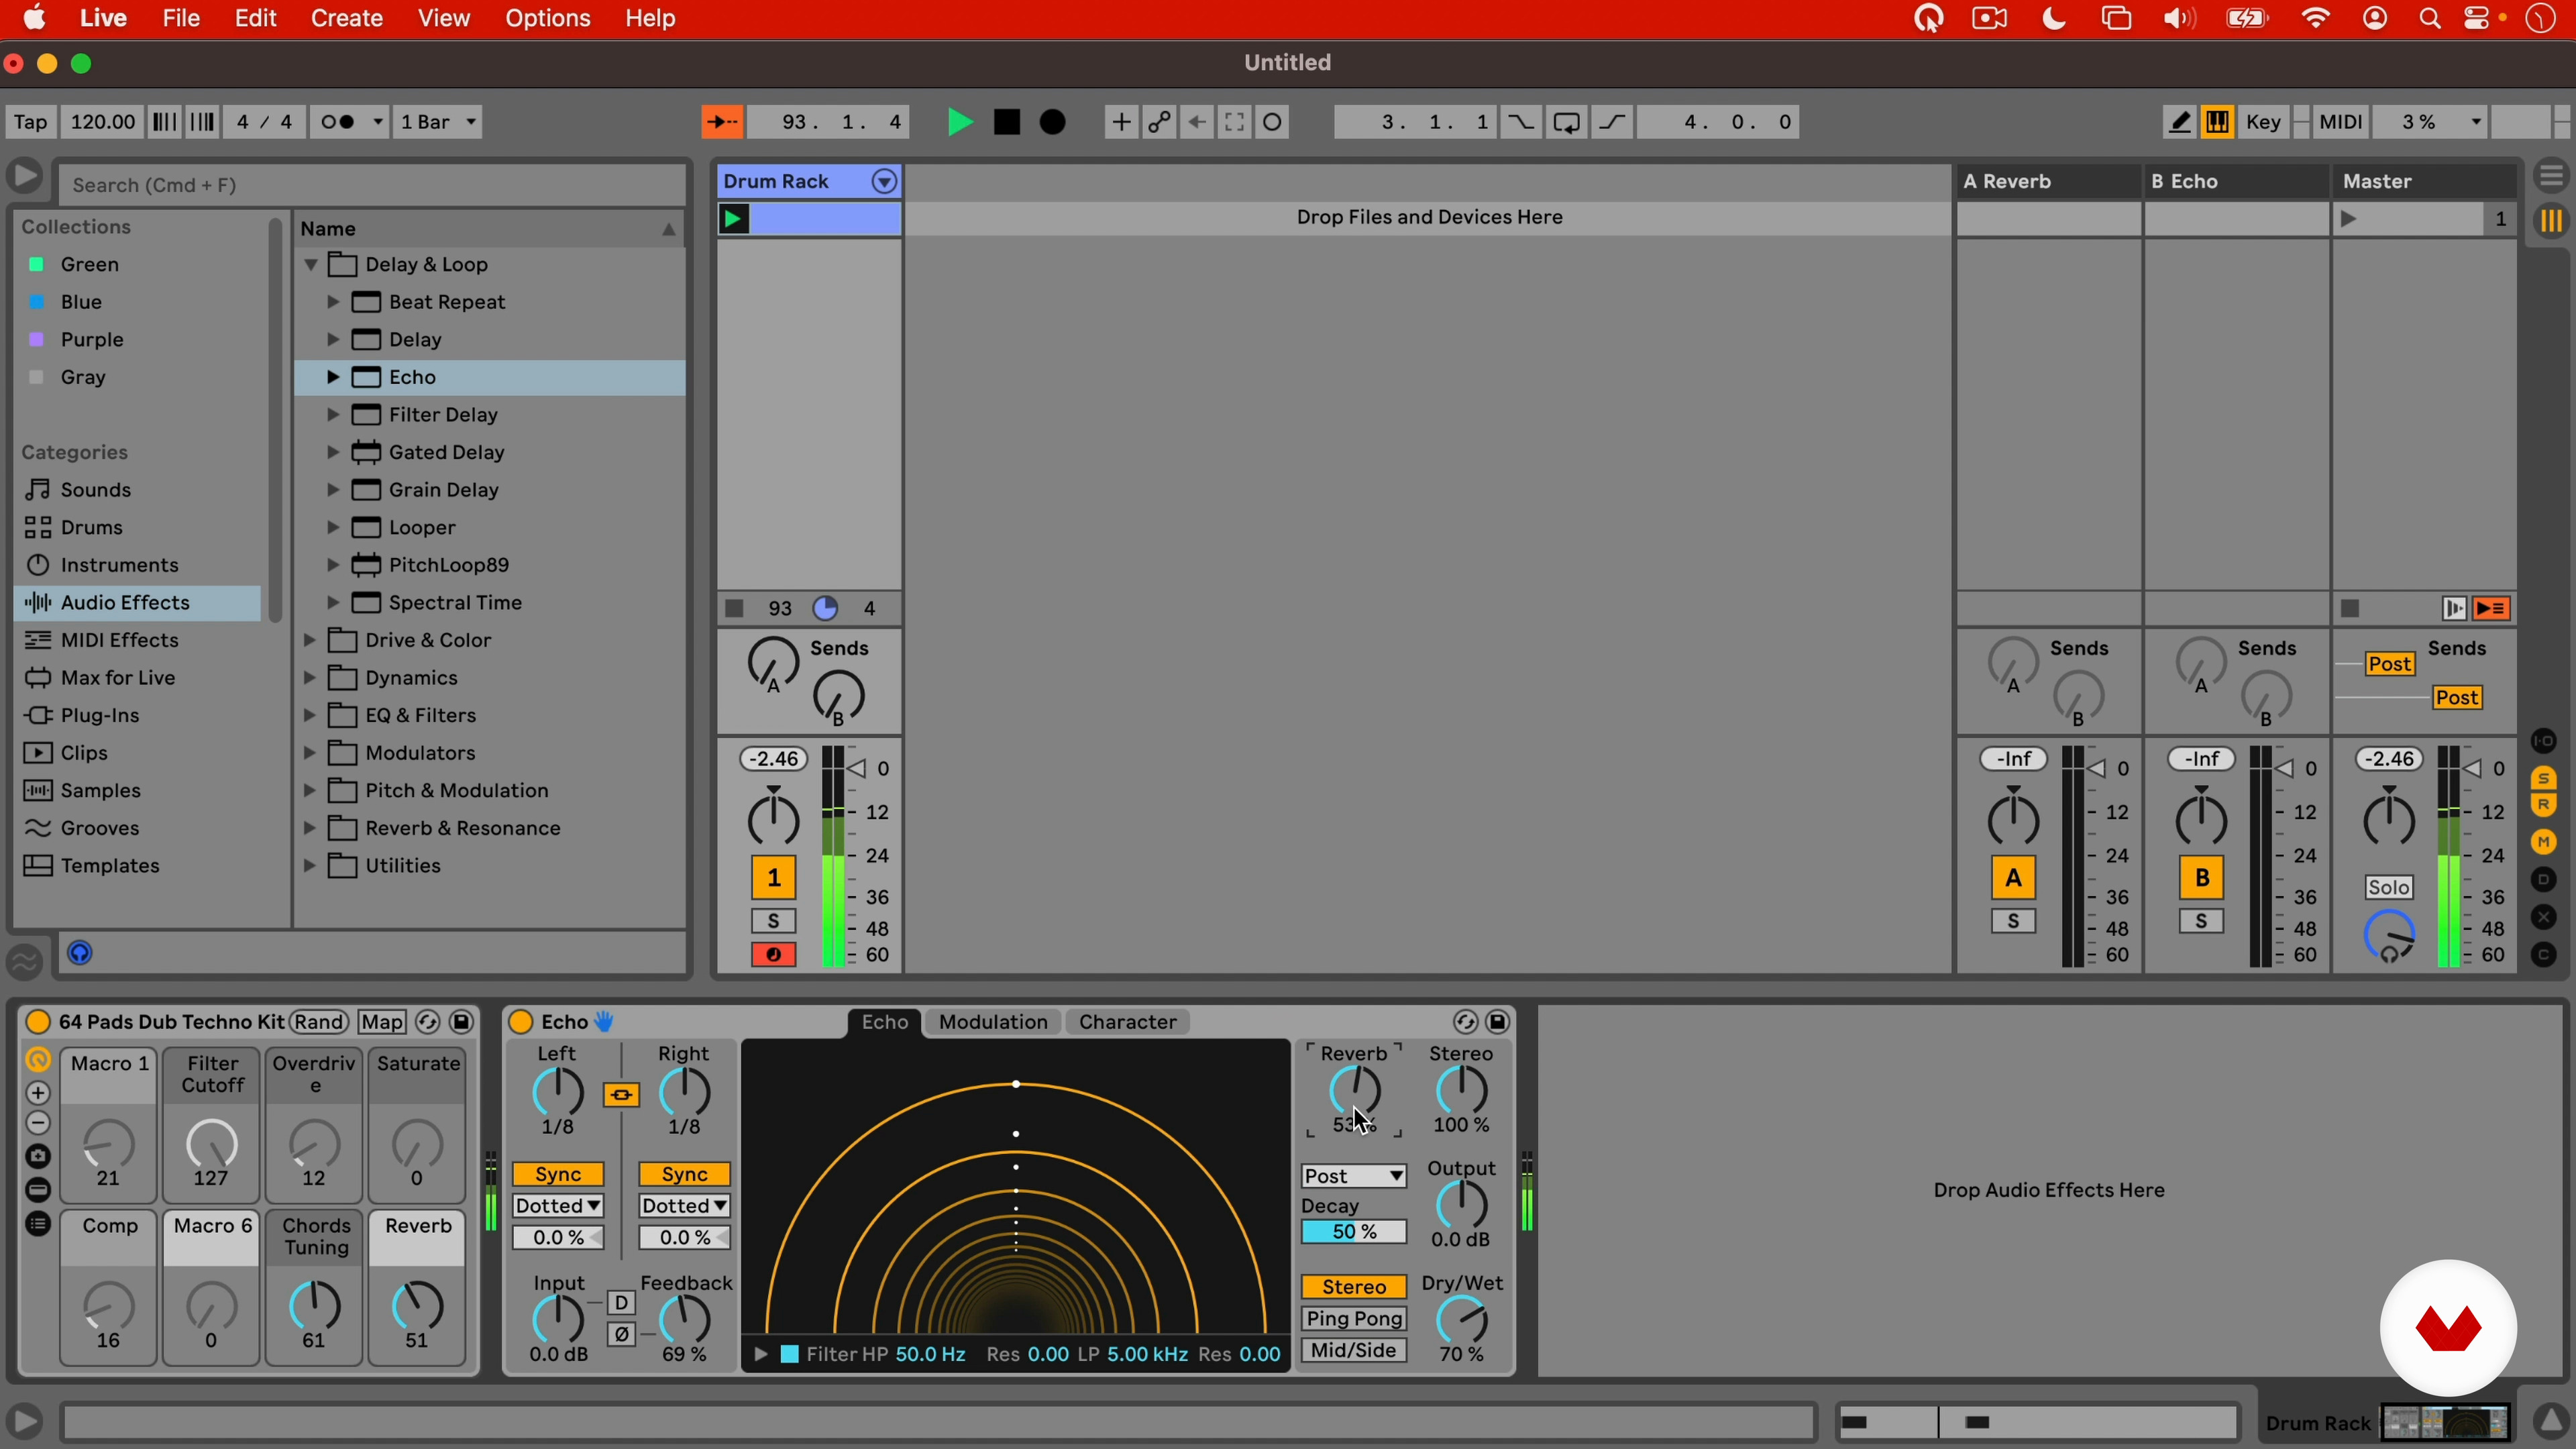Expand the Reverb & Resonance folder
The image size is (2576, 1449).
point(310,828)
